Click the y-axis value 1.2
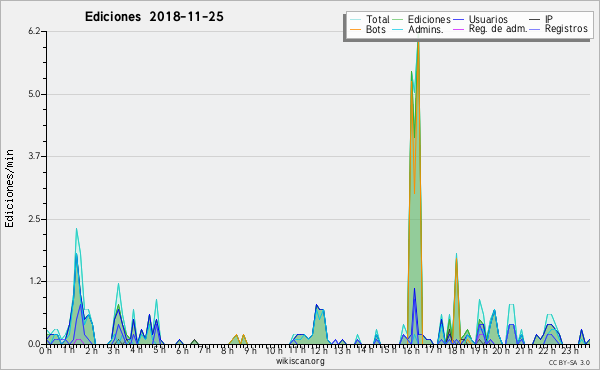The height and width of the screenshot is (370, 600). coord(34,282)
